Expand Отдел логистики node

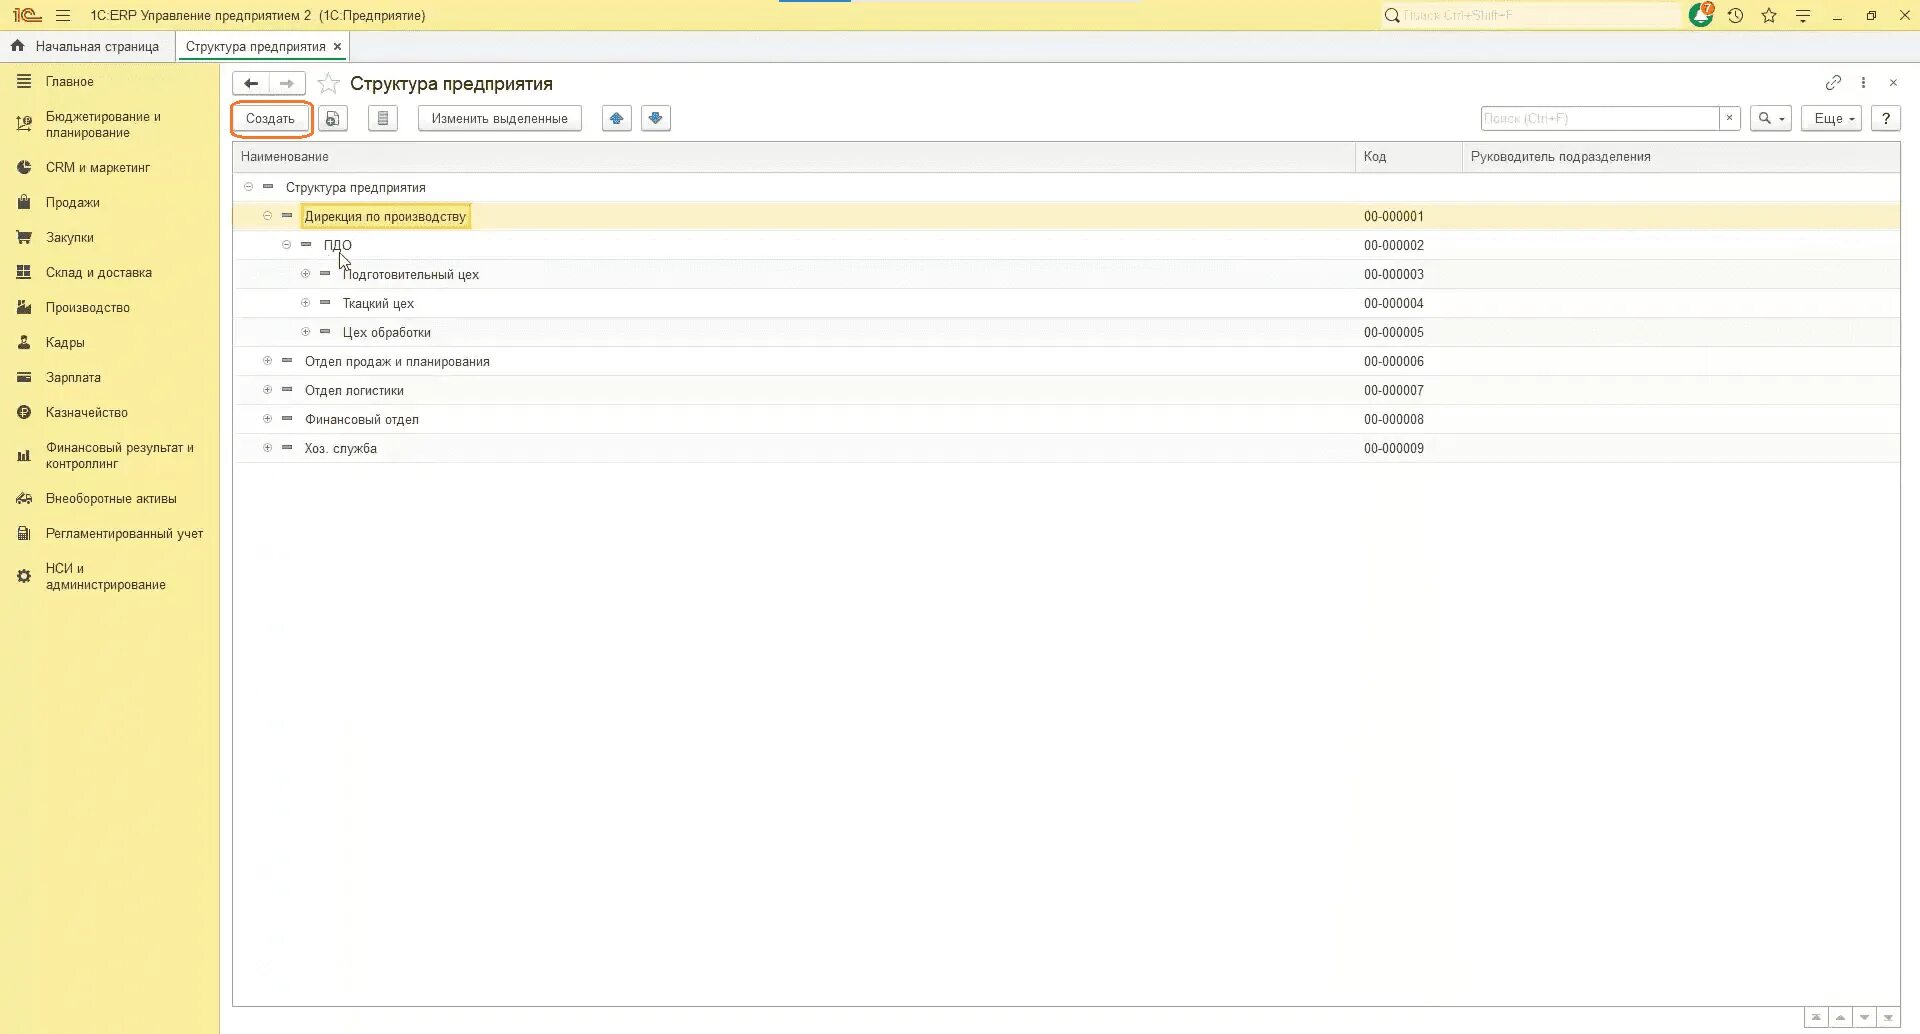267,390
